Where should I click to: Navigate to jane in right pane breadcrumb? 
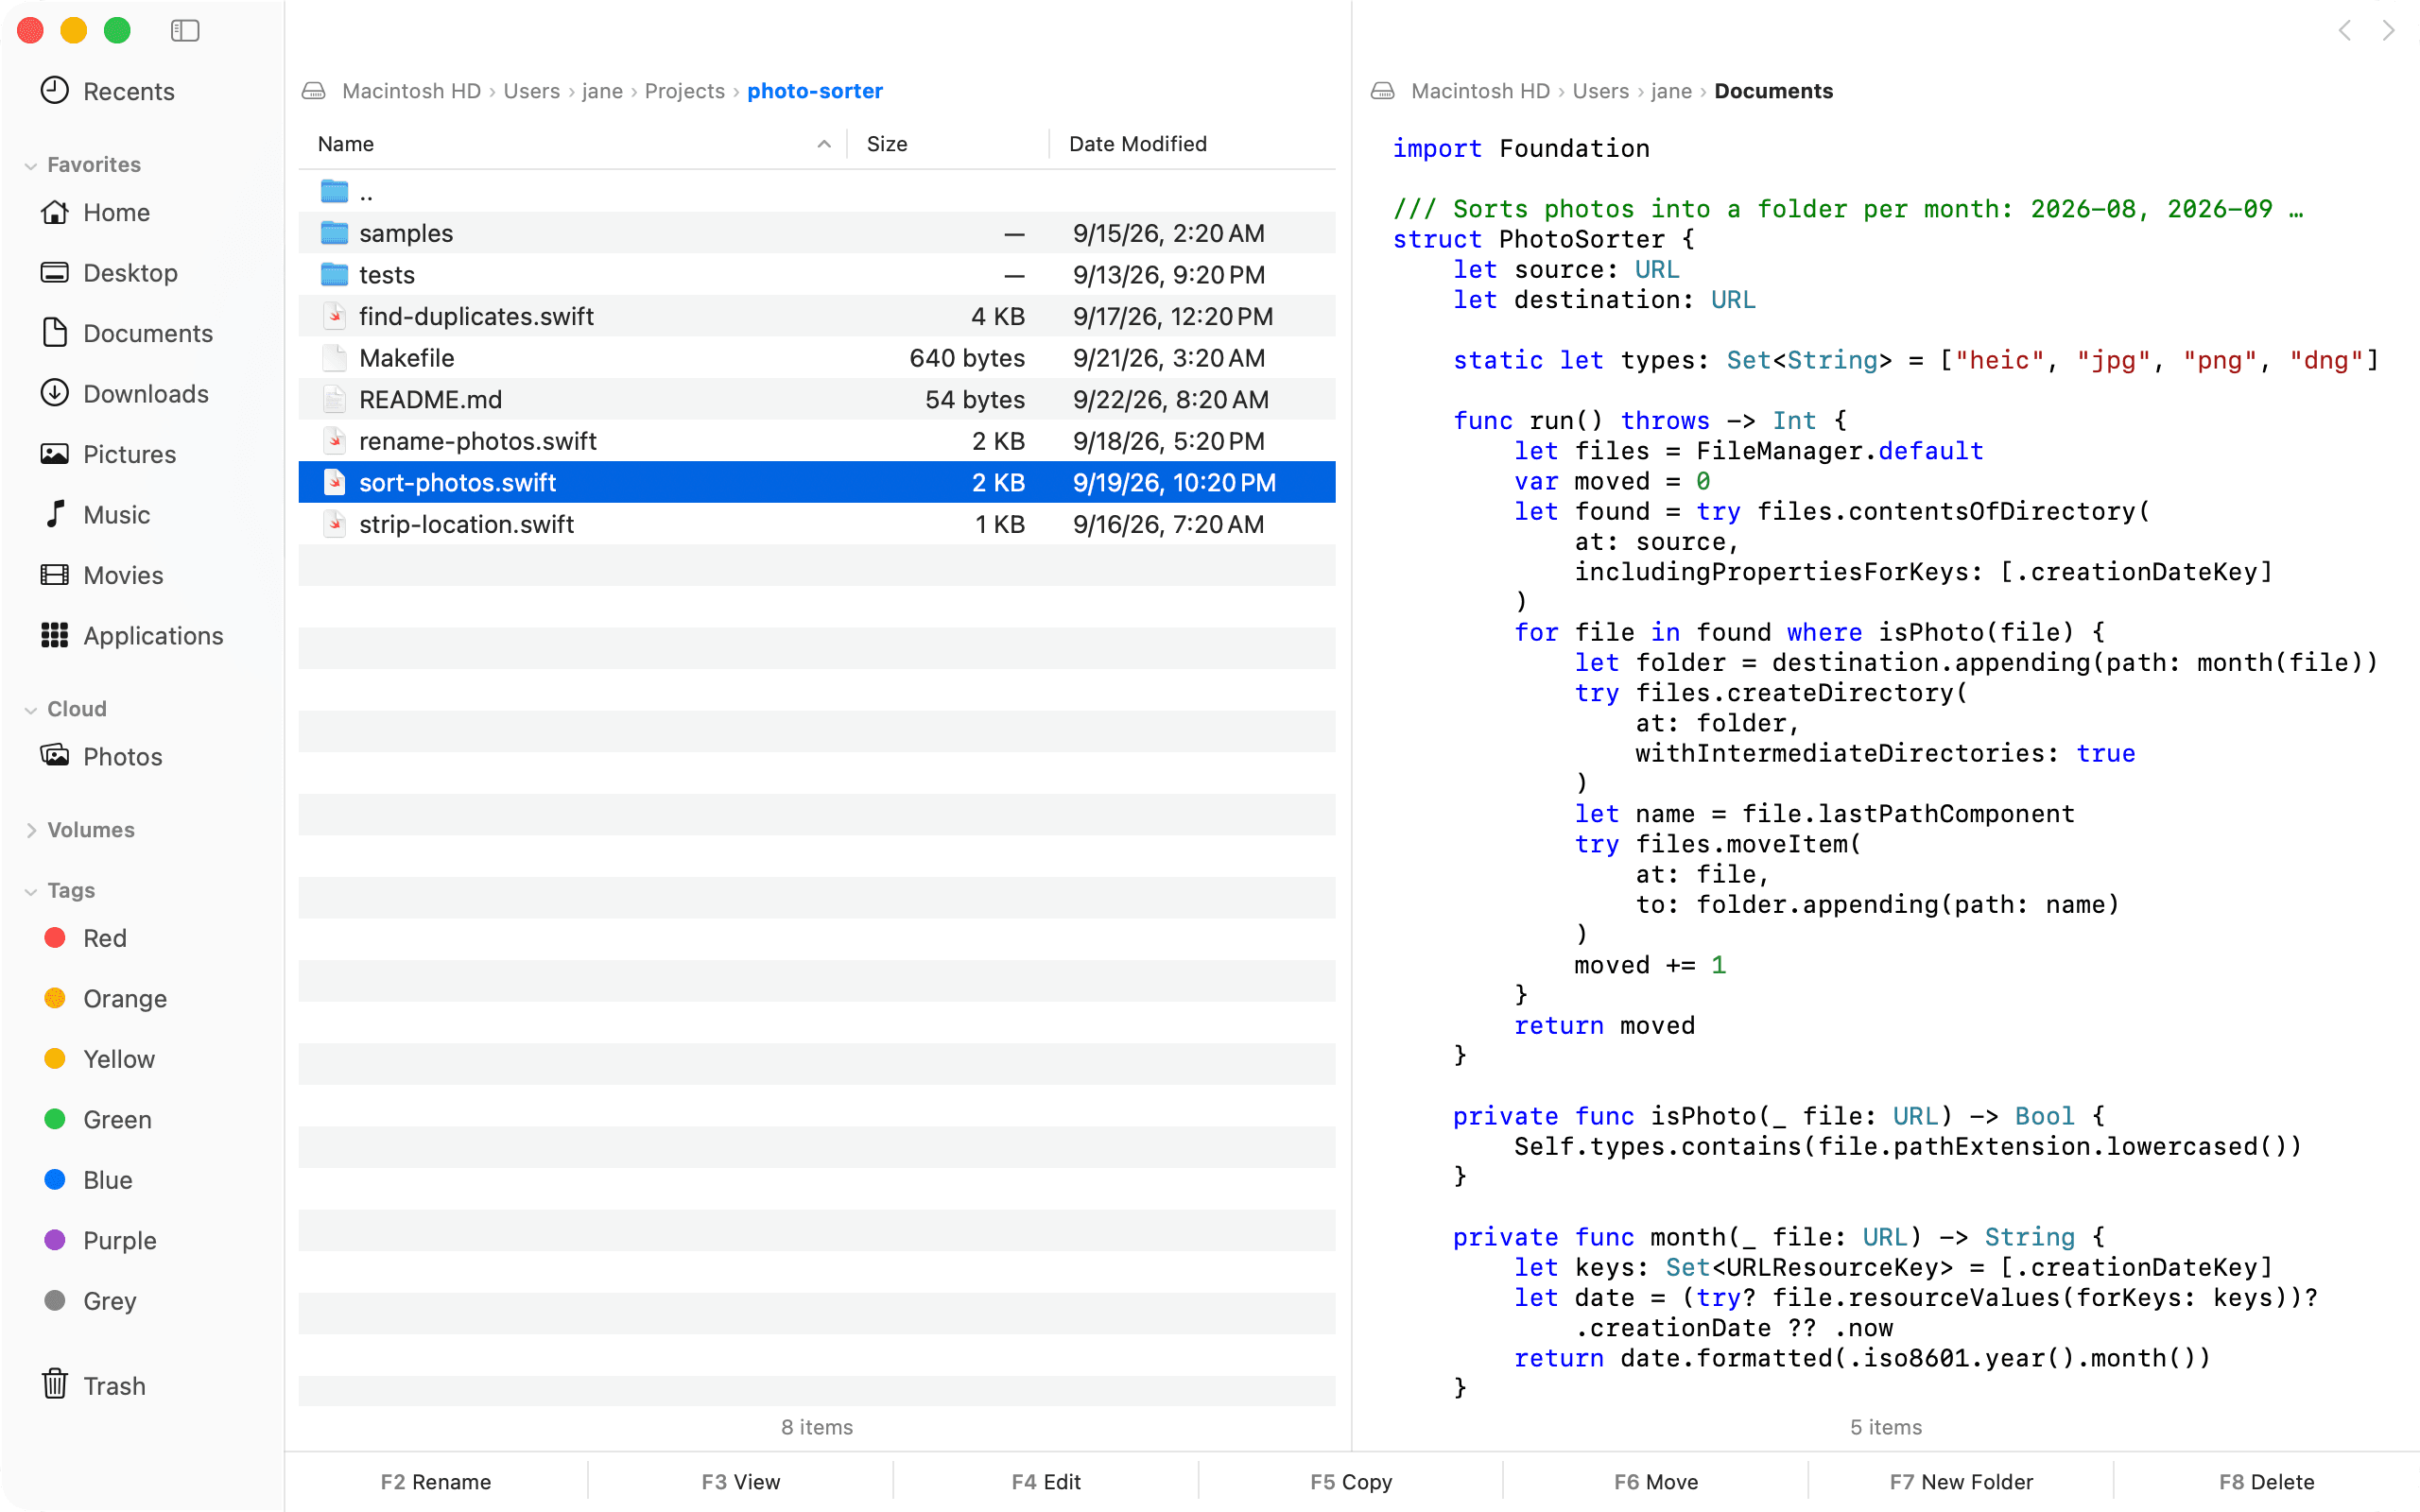click(1671, 91)
